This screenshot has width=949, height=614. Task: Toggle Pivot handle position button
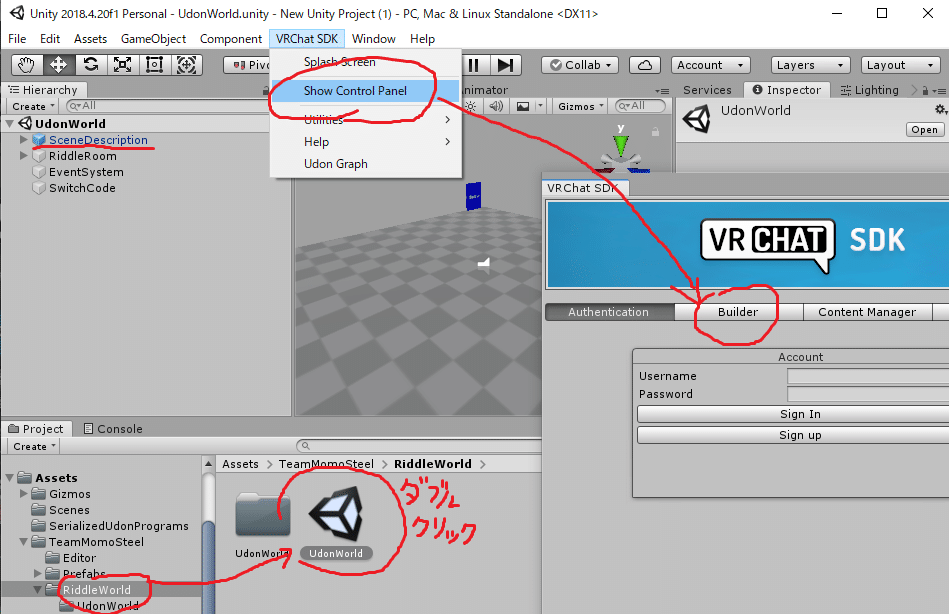(x=247, y=65)
